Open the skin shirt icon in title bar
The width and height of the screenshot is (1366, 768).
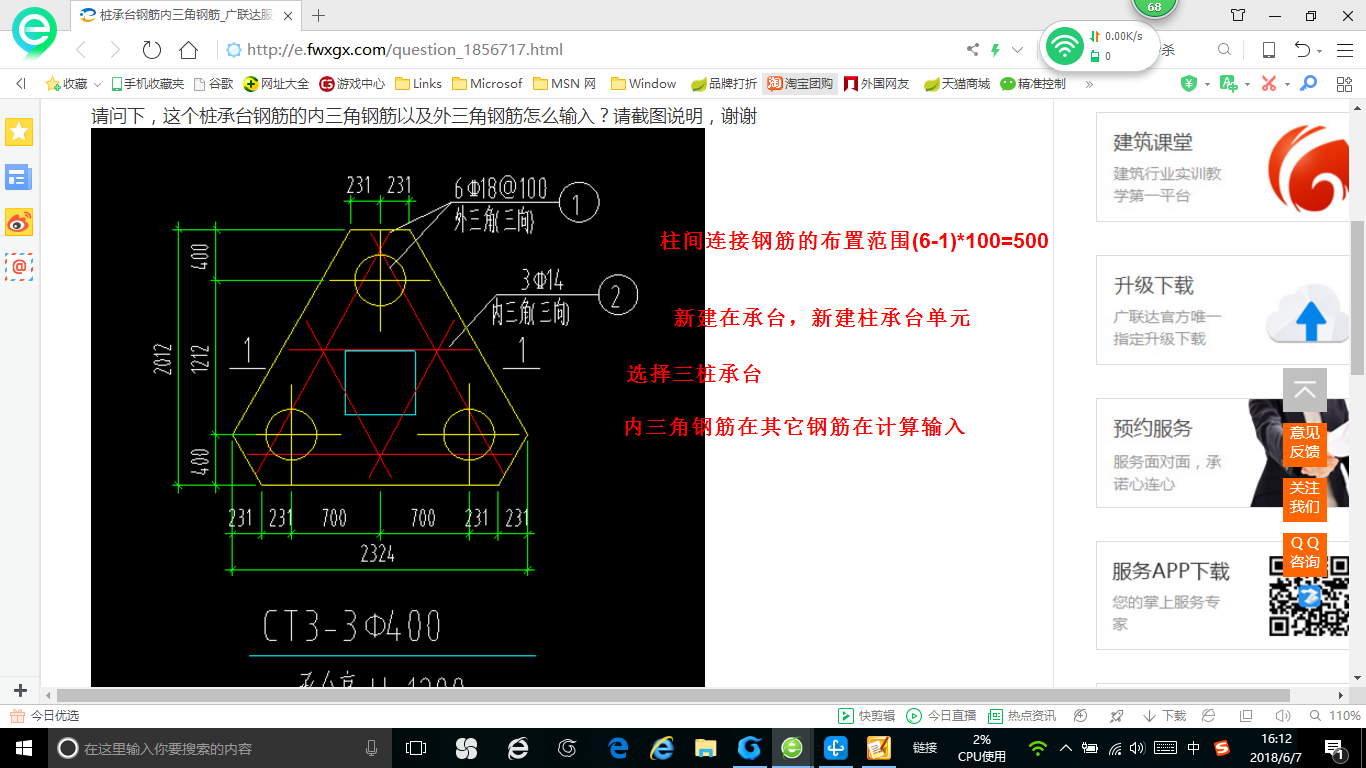coord(1238,15)
